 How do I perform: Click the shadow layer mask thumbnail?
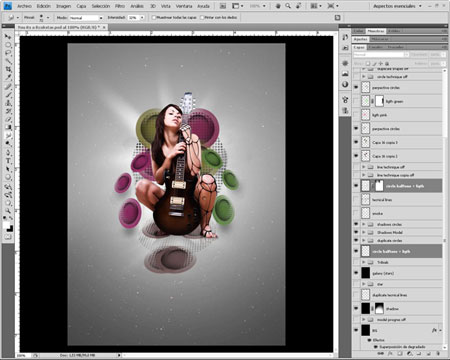[379, 309]
